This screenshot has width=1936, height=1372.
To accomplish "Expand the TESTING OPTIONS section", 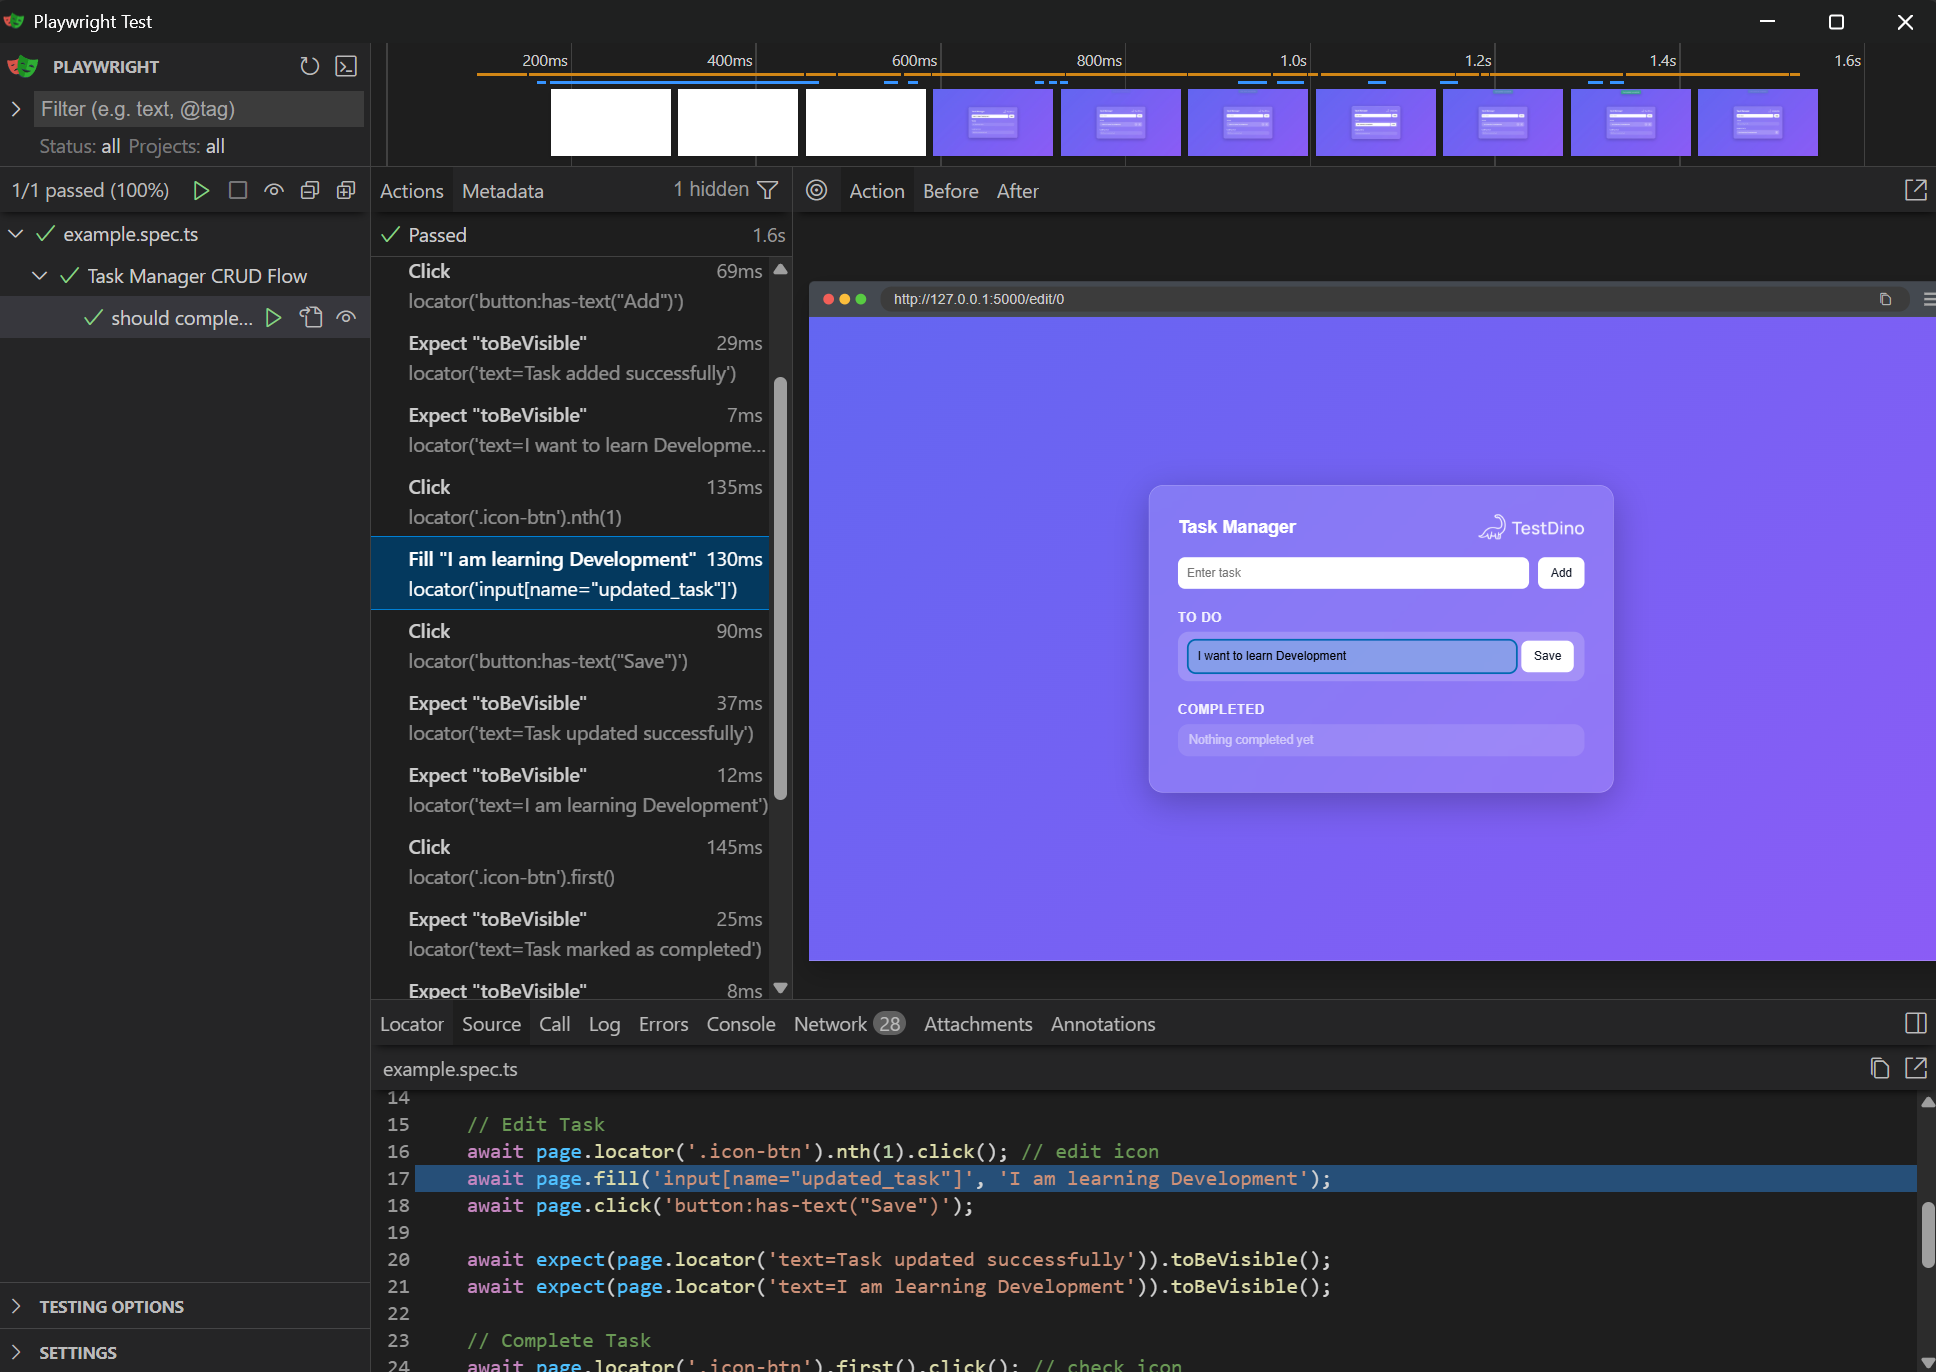I will 111,1306.
